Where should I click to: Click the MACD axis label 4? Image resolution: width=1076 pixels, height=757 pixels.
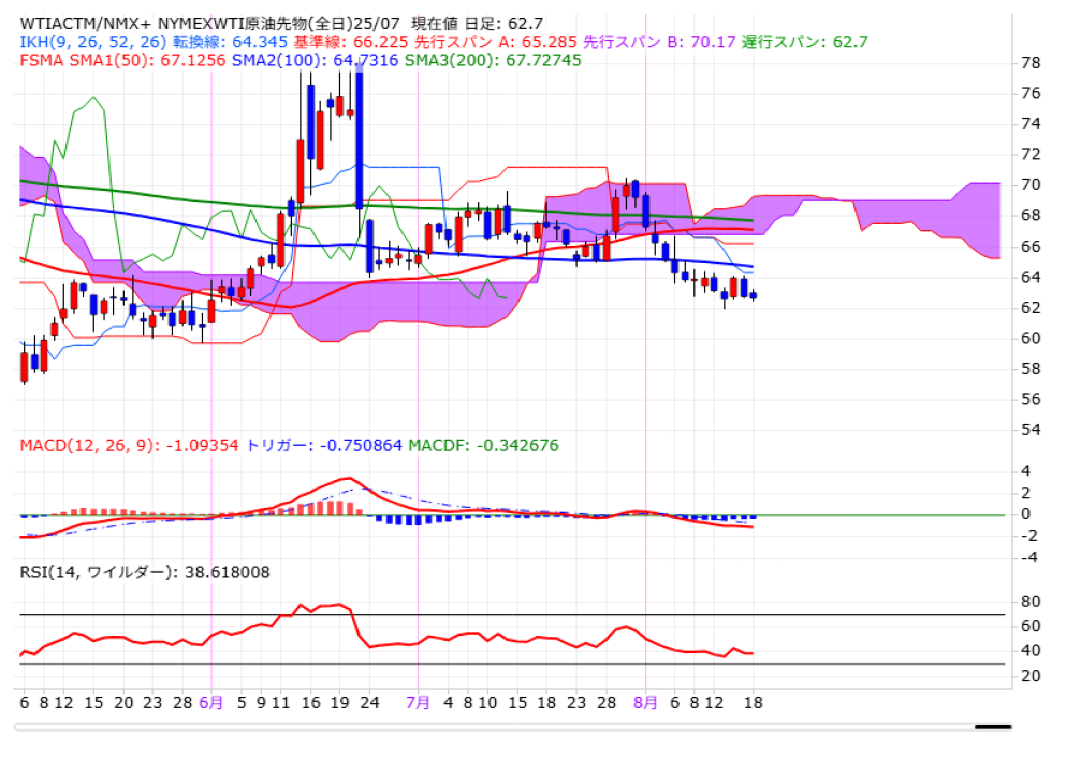[x=1026, y=471]
